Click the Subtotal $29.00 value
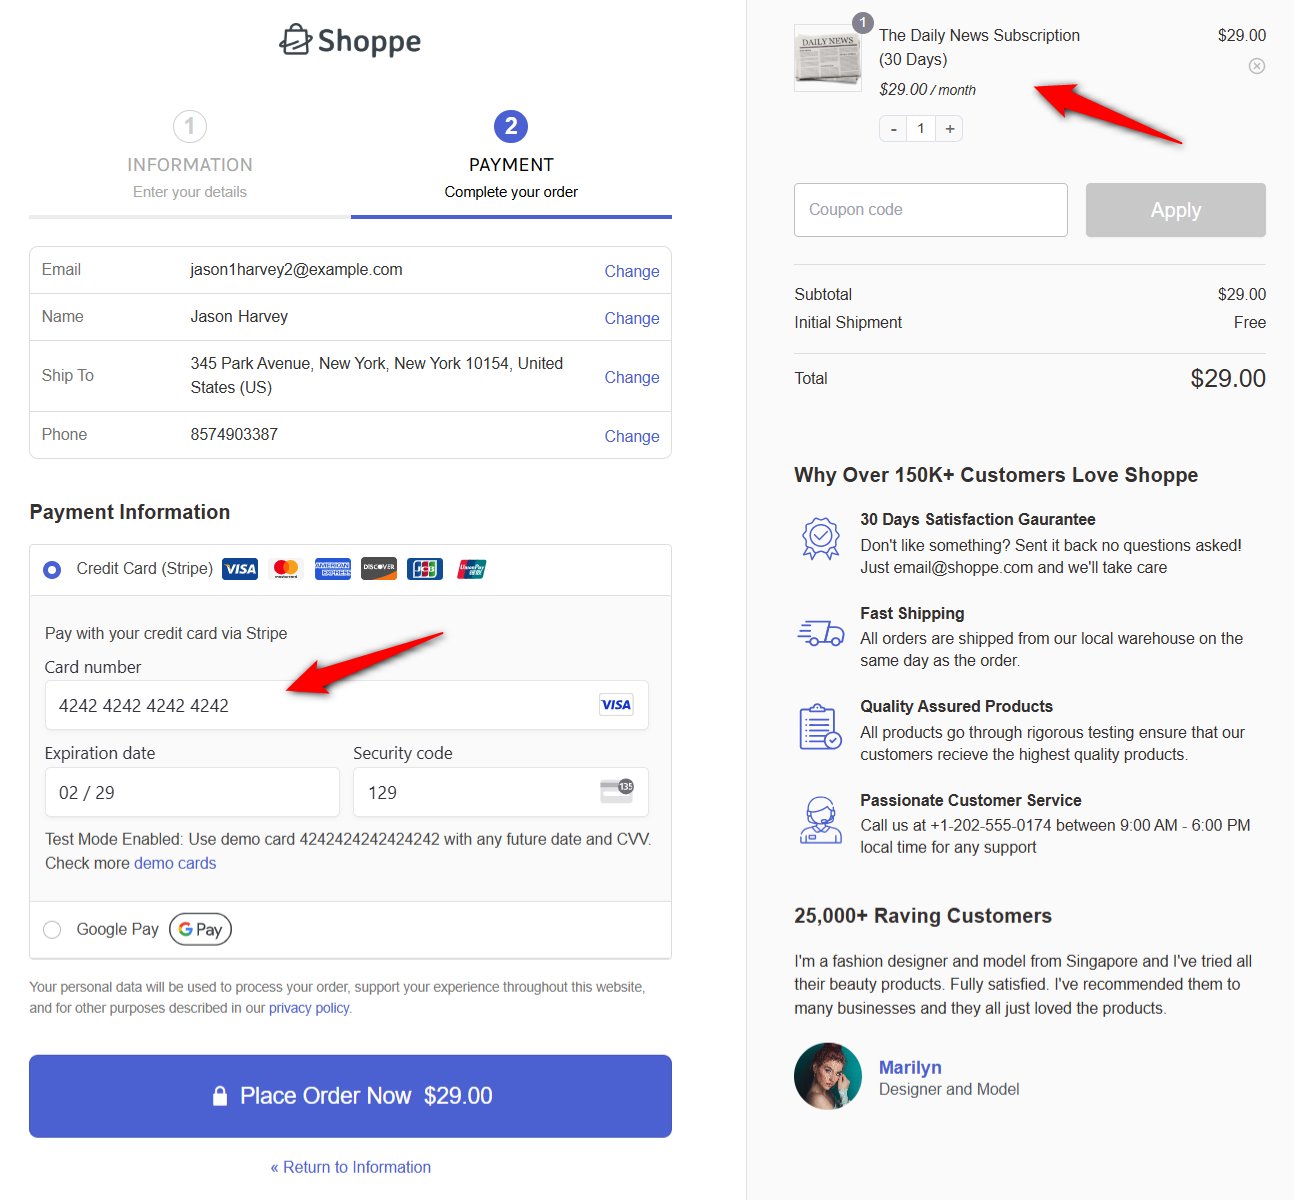 pyautogui.click(x=1242, y=294)
